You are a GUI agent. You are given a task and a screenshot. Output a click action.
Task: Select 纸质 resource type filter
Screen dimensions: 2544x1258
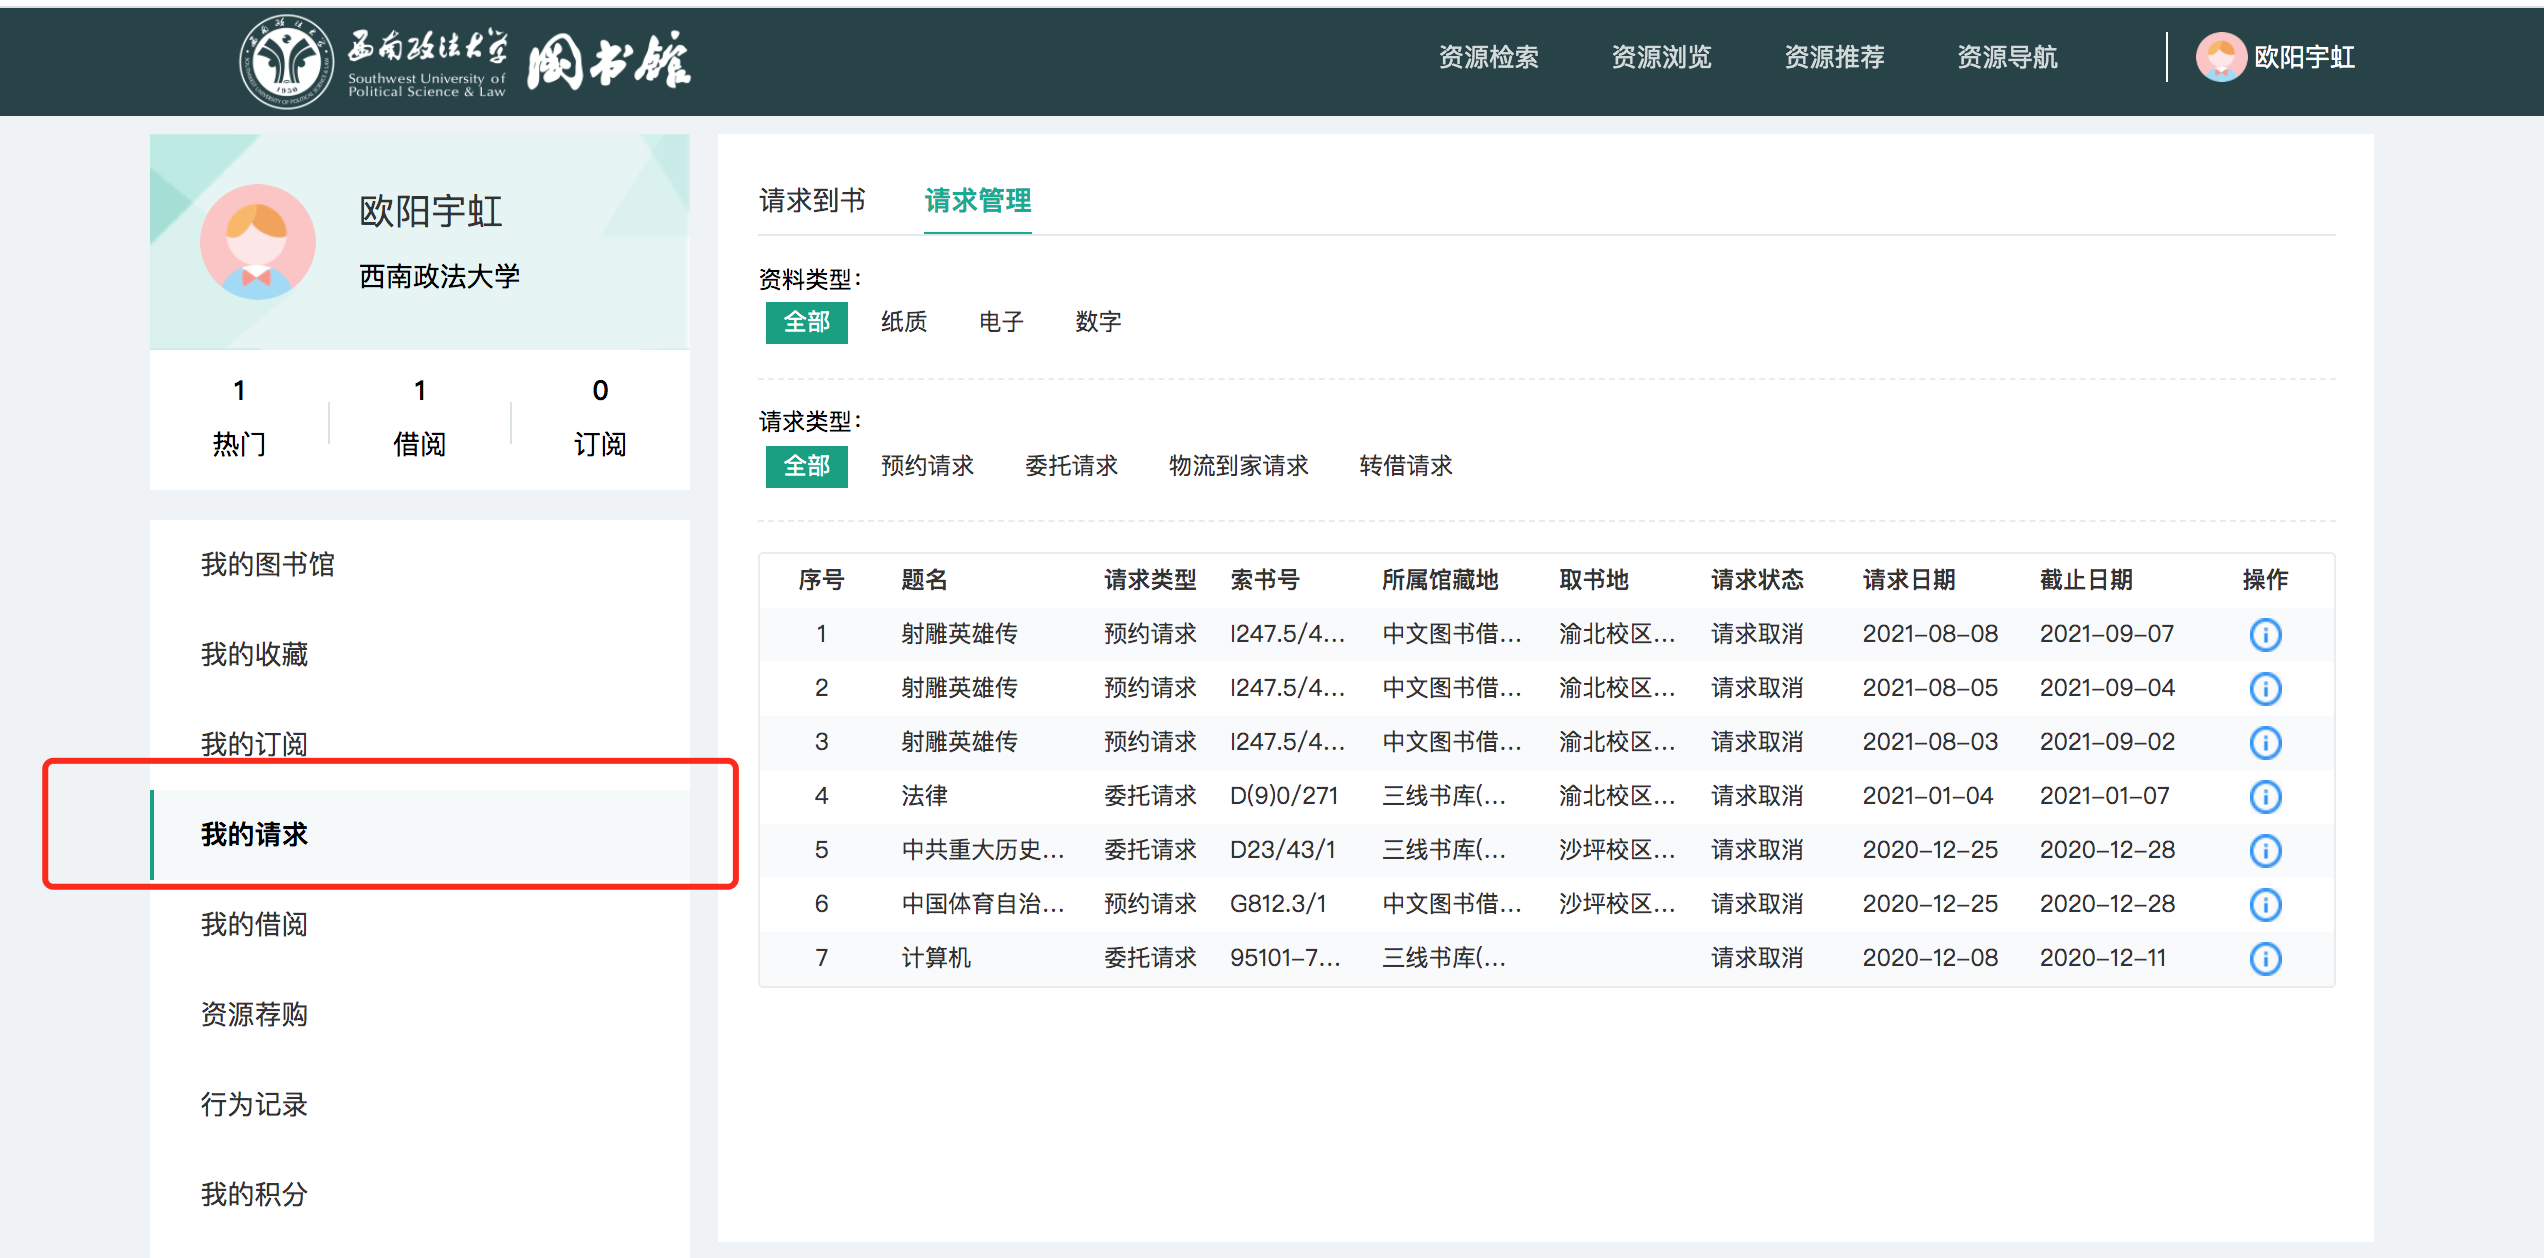903,322
